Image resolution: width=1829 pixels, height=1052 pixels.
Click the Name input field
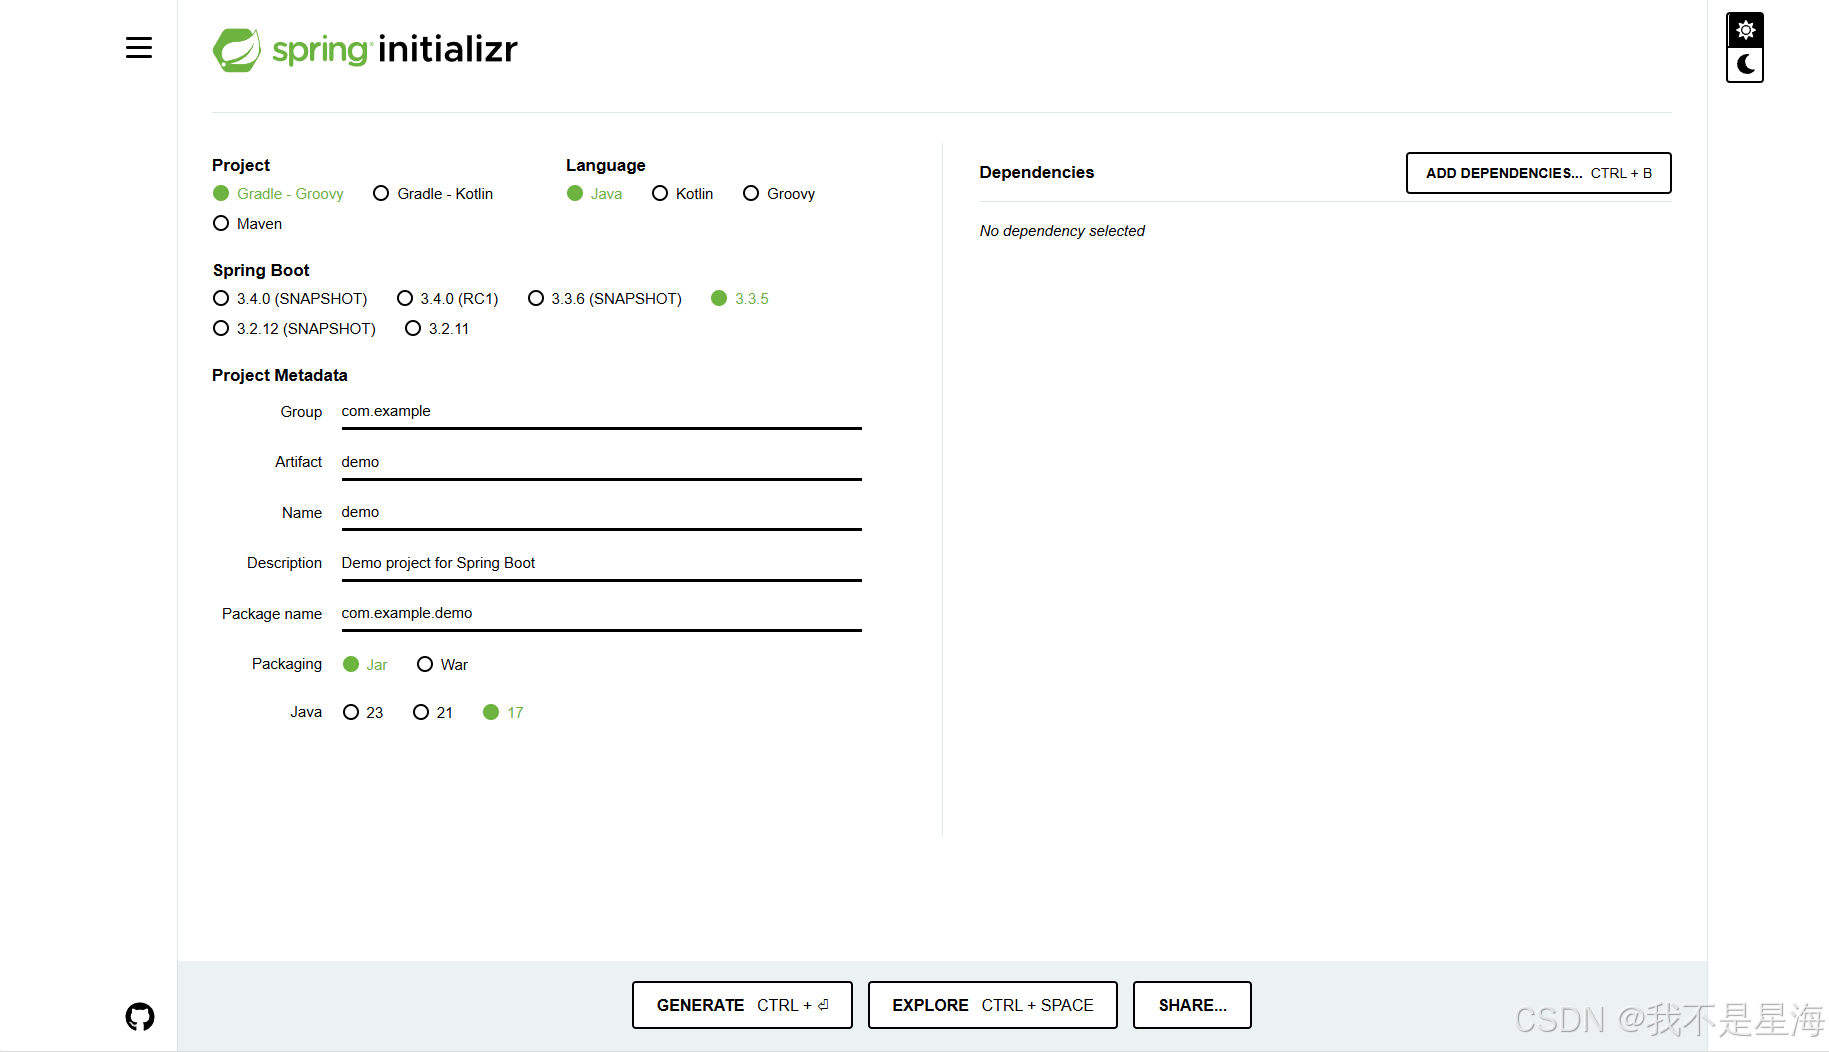click(601, 513)
